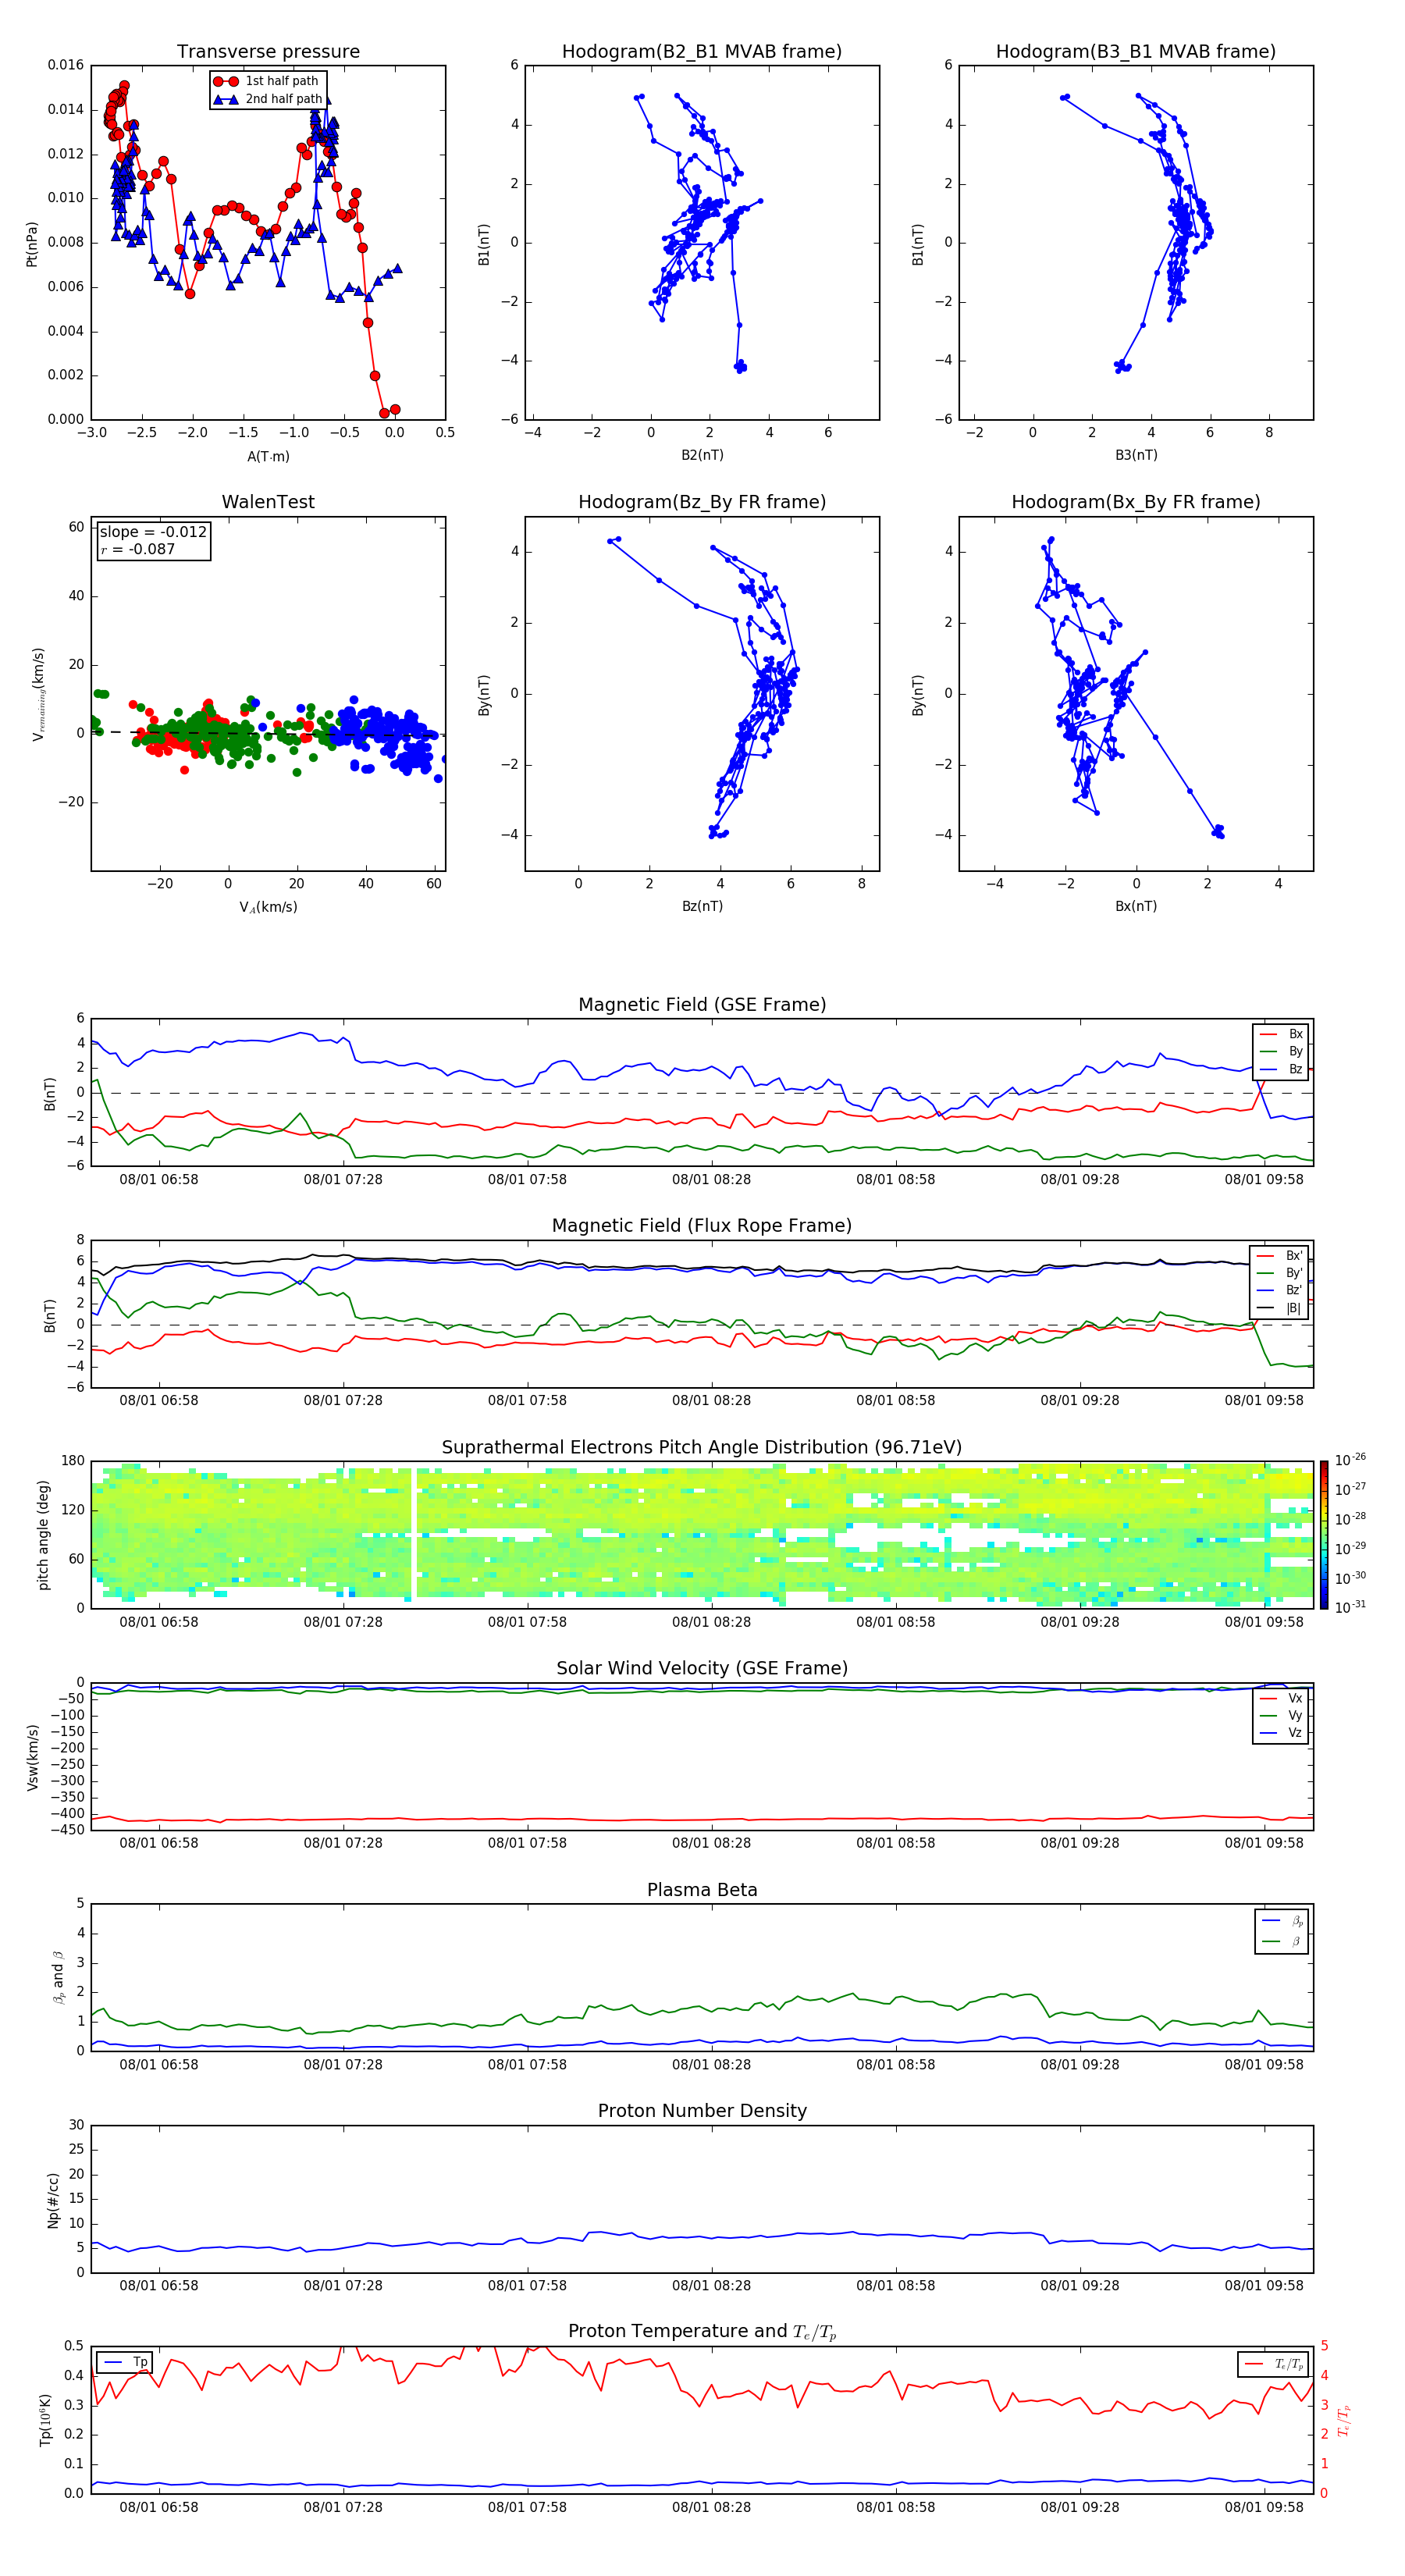Click the '10^-26' colorbar top label

click(1350, 1460)
